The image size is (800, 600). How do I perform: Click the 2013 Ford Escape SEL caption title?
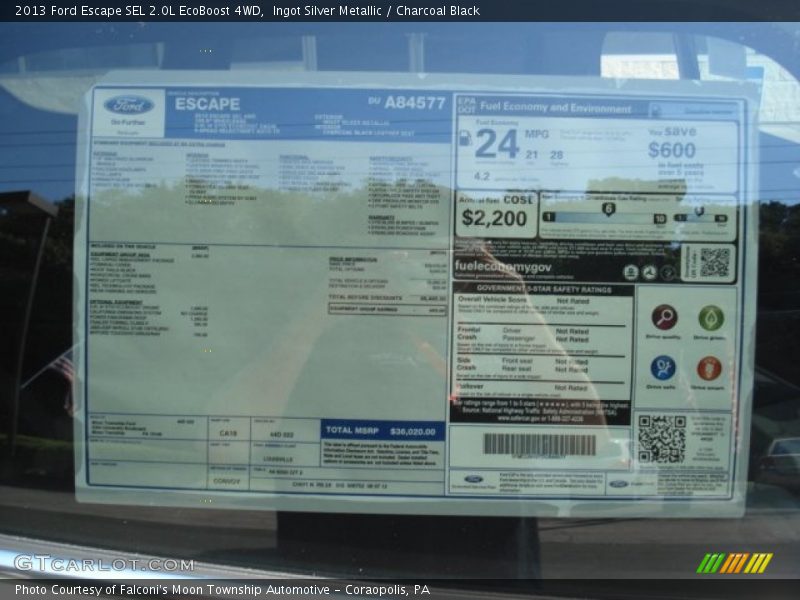(139, 11)
